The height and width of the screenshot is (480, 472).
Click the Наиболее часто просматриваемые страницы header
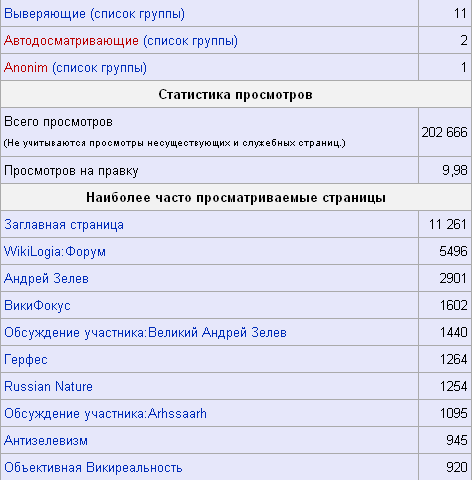pyautogui.click(x=236, y=198)
